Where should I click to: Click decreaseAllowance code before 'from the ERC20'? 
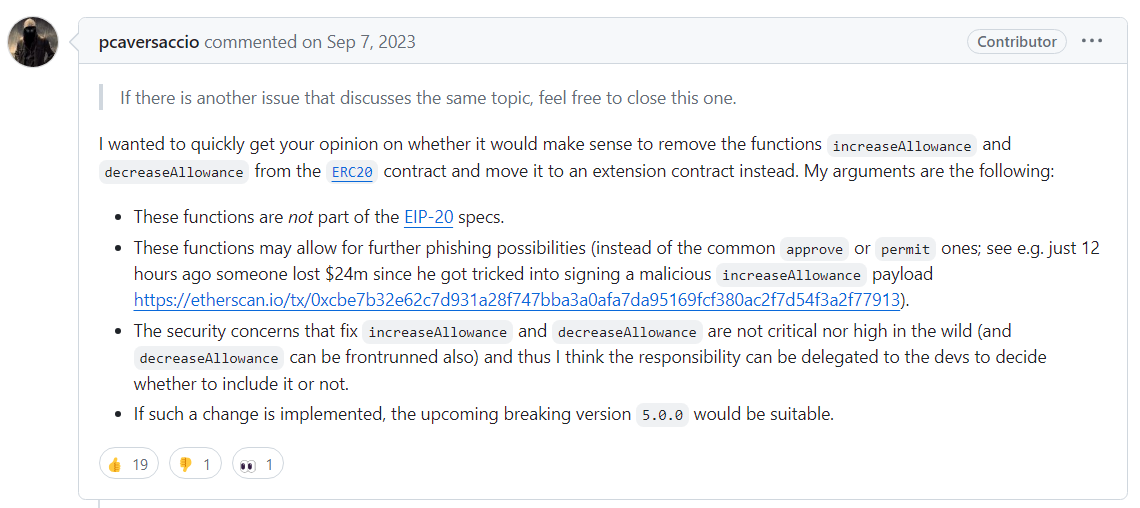pos(174,173)
